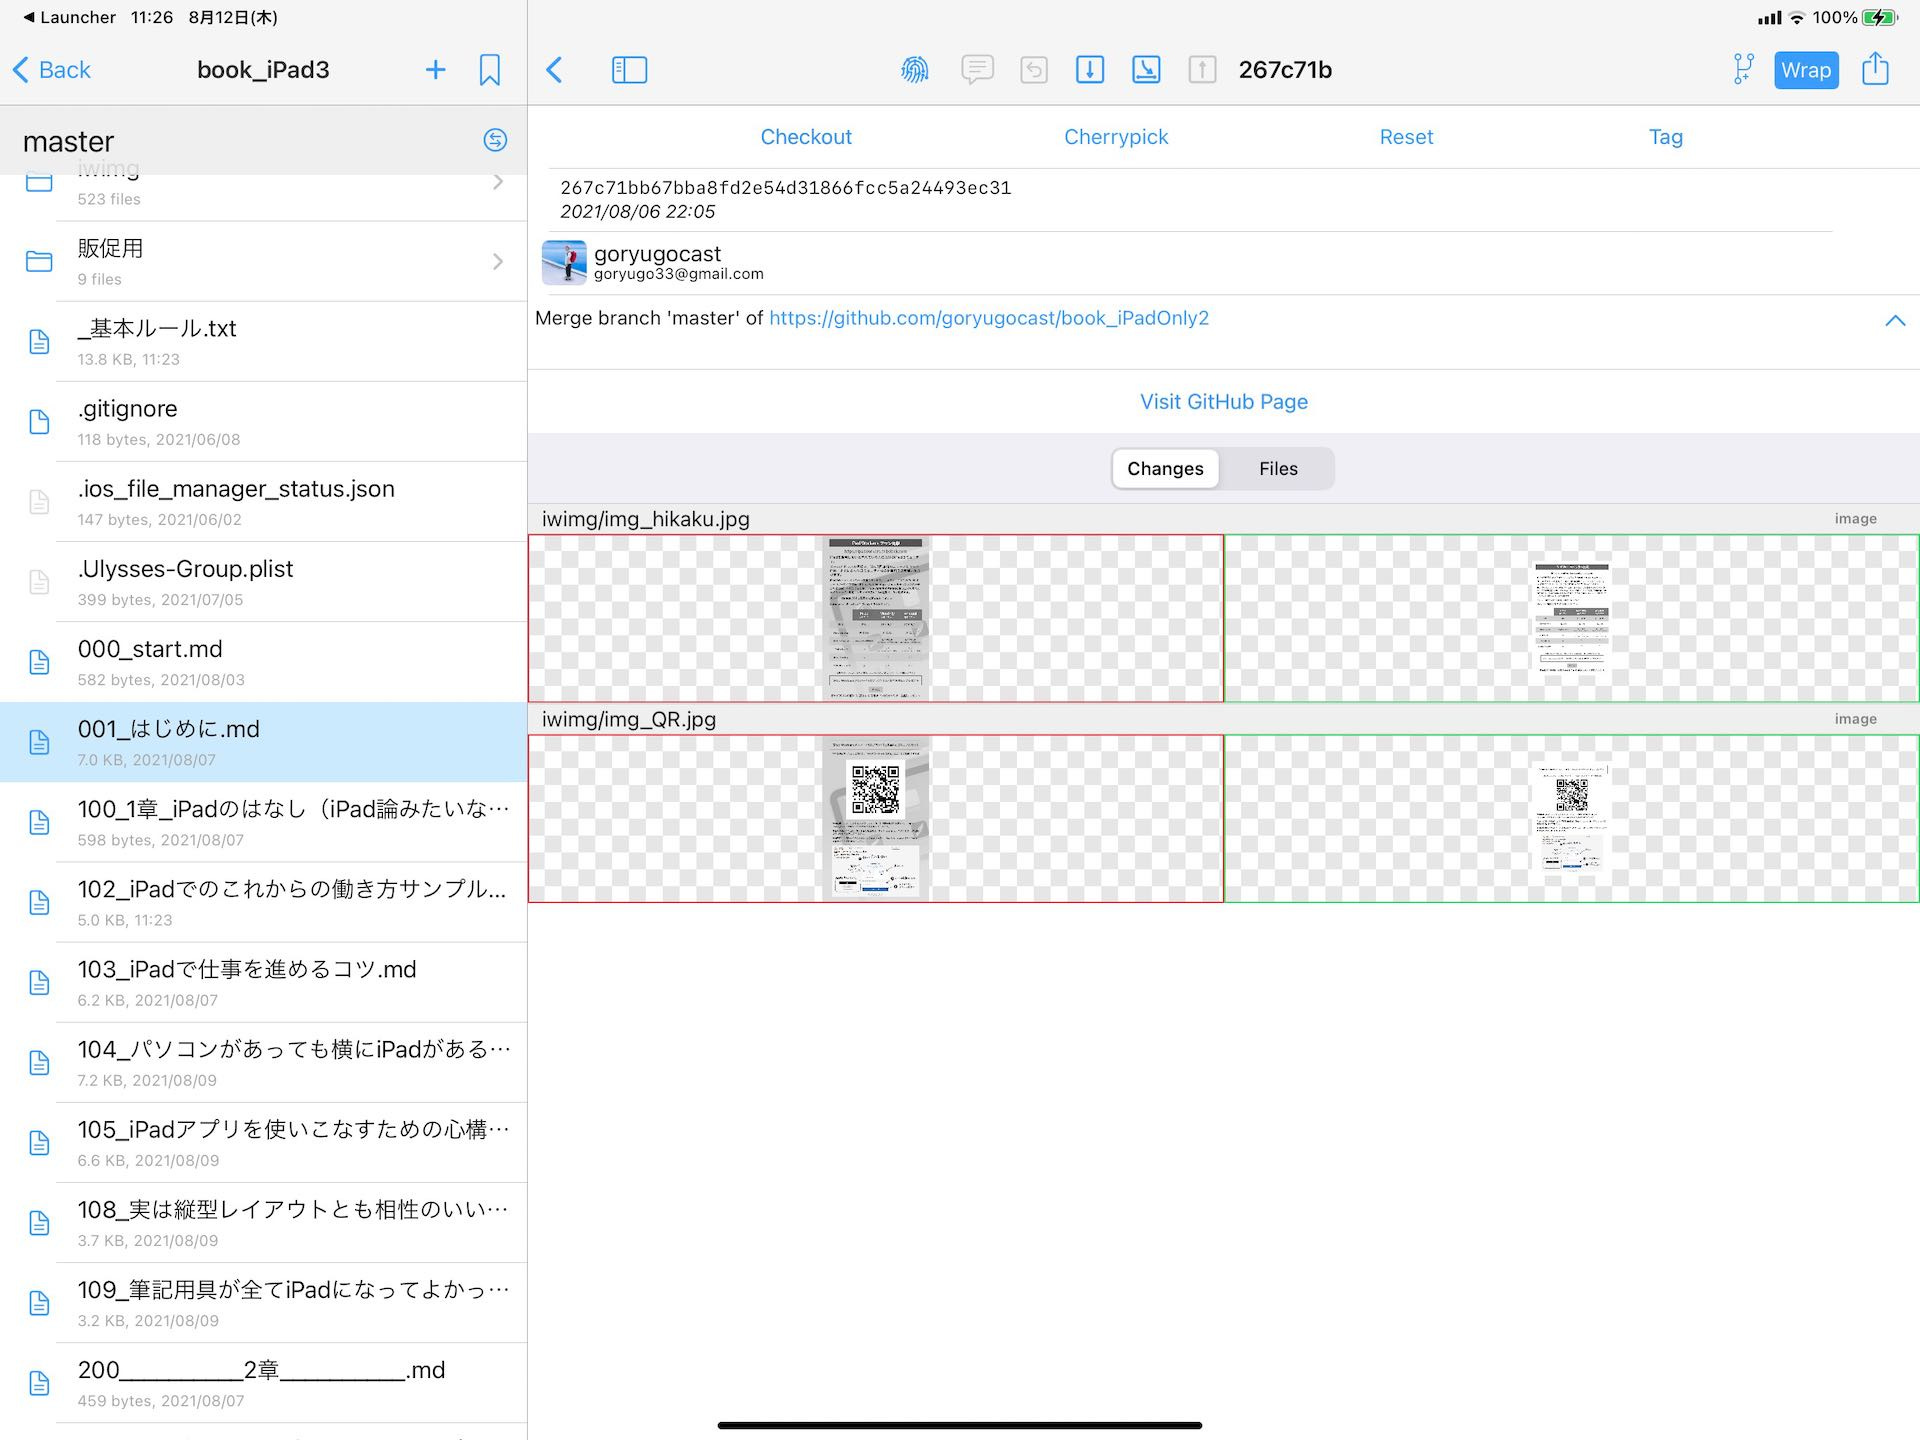Open 108_実は縦型レイアウト file
Image resolution: width=1920 pixels, height=1440 pixels.
[264, 1222]
